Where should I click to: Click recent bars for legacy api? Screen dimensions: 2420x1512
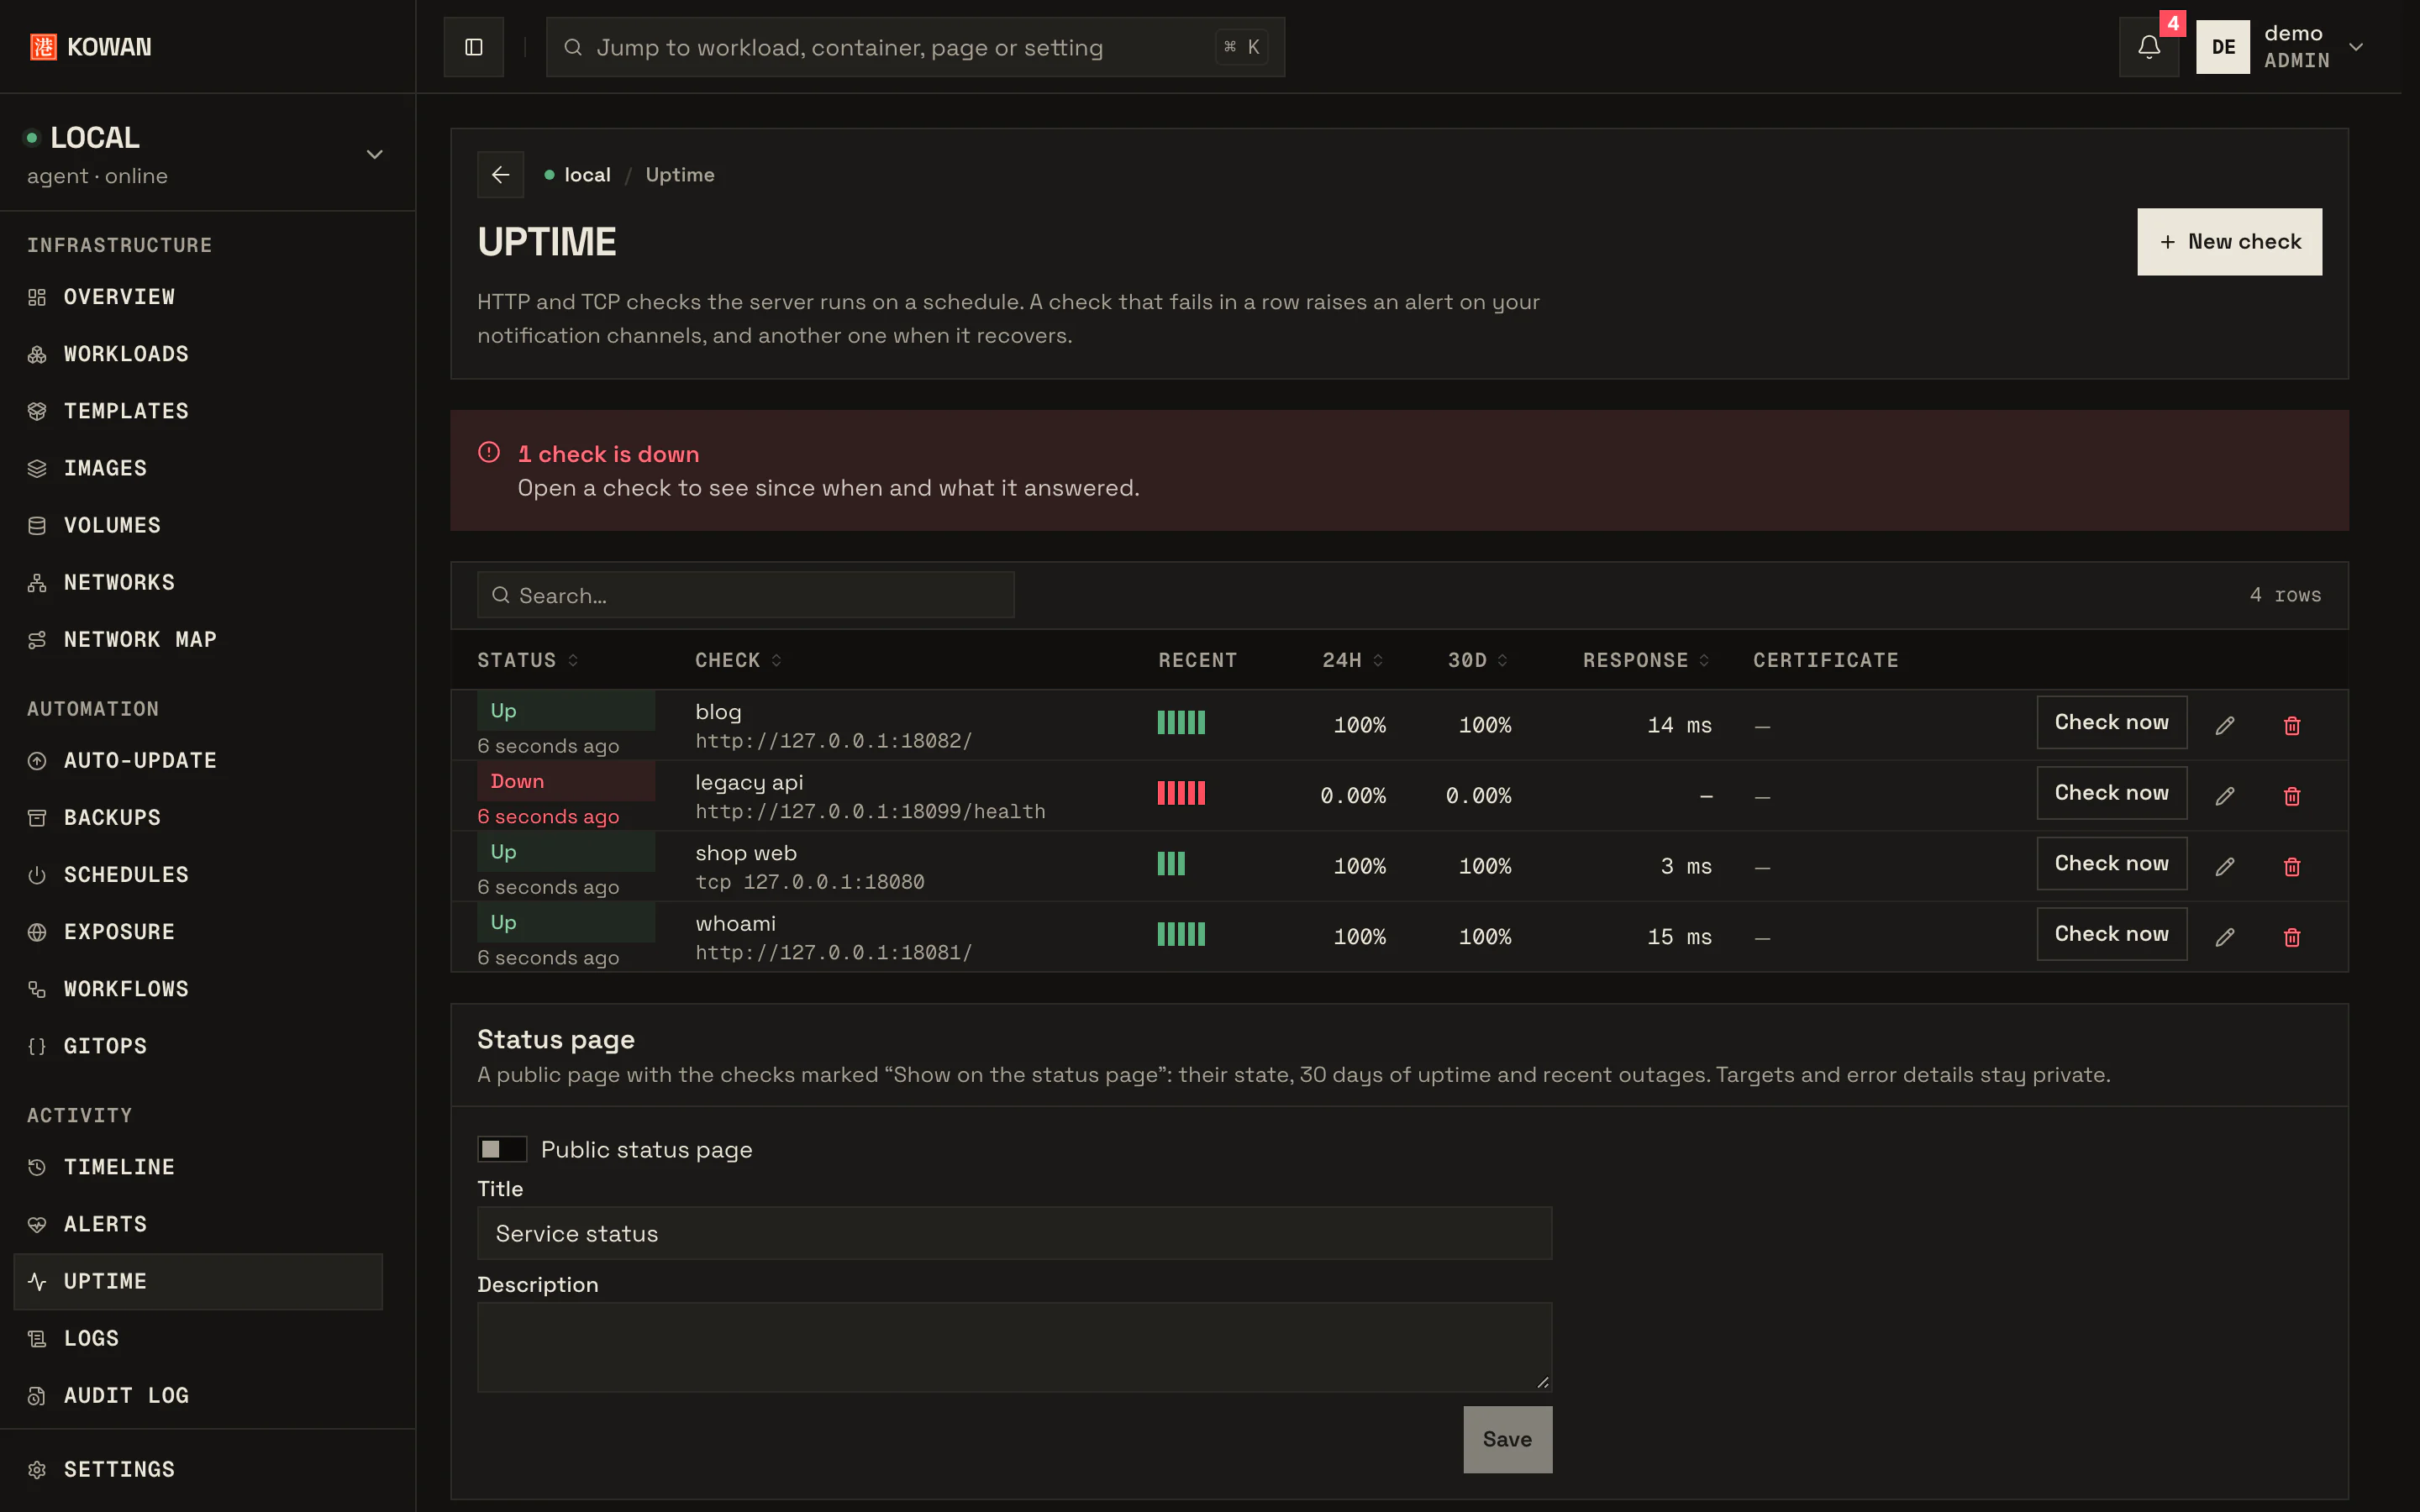pyautogui.click(x=1181, y=794)
